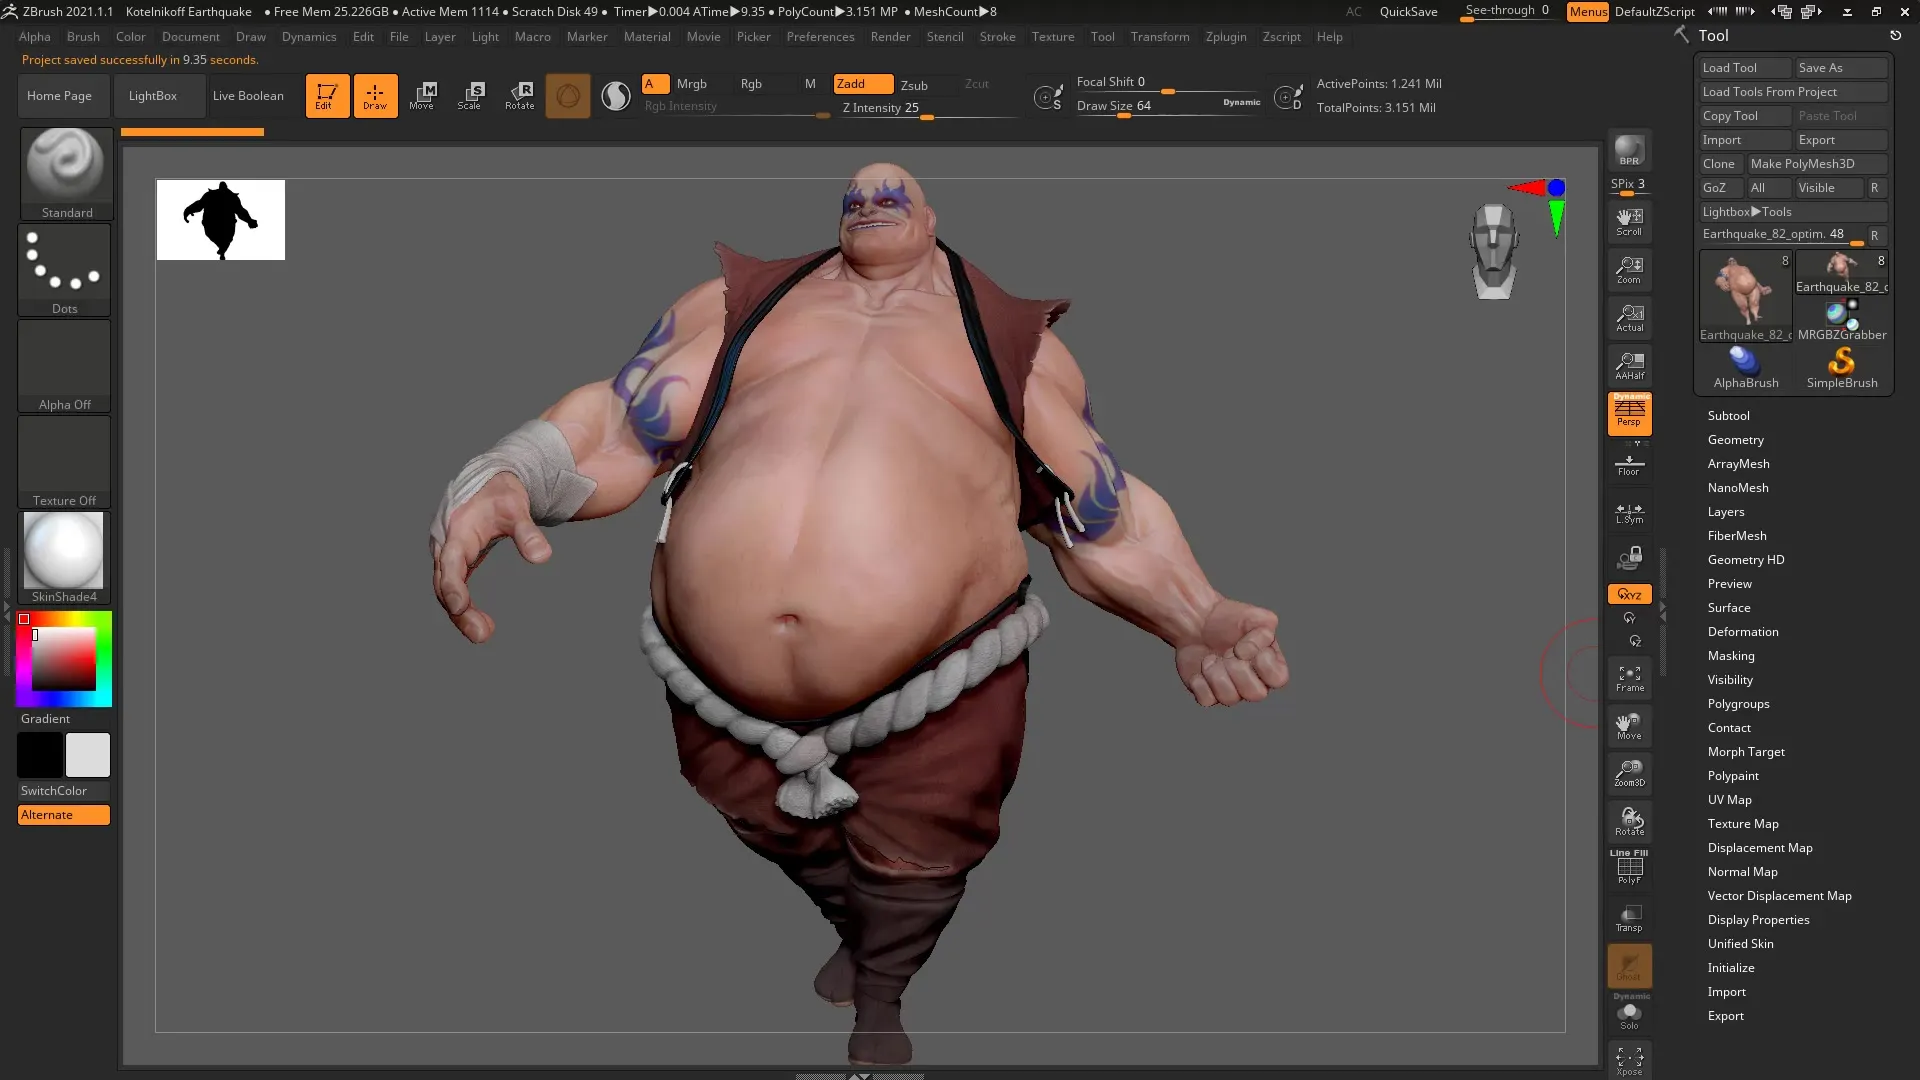Click the Frame mesh icon
The image size is (1920, 1080).
pyautogui.click(x=1629, y=679)
